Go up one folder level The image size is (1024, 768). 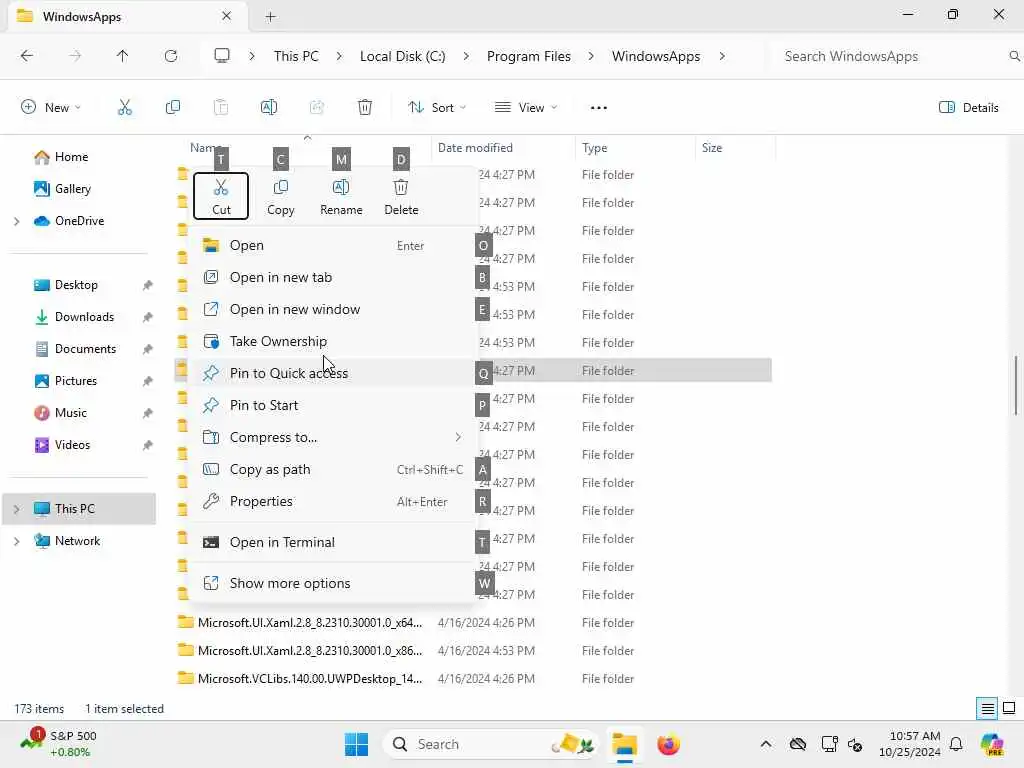click(122, 56)
